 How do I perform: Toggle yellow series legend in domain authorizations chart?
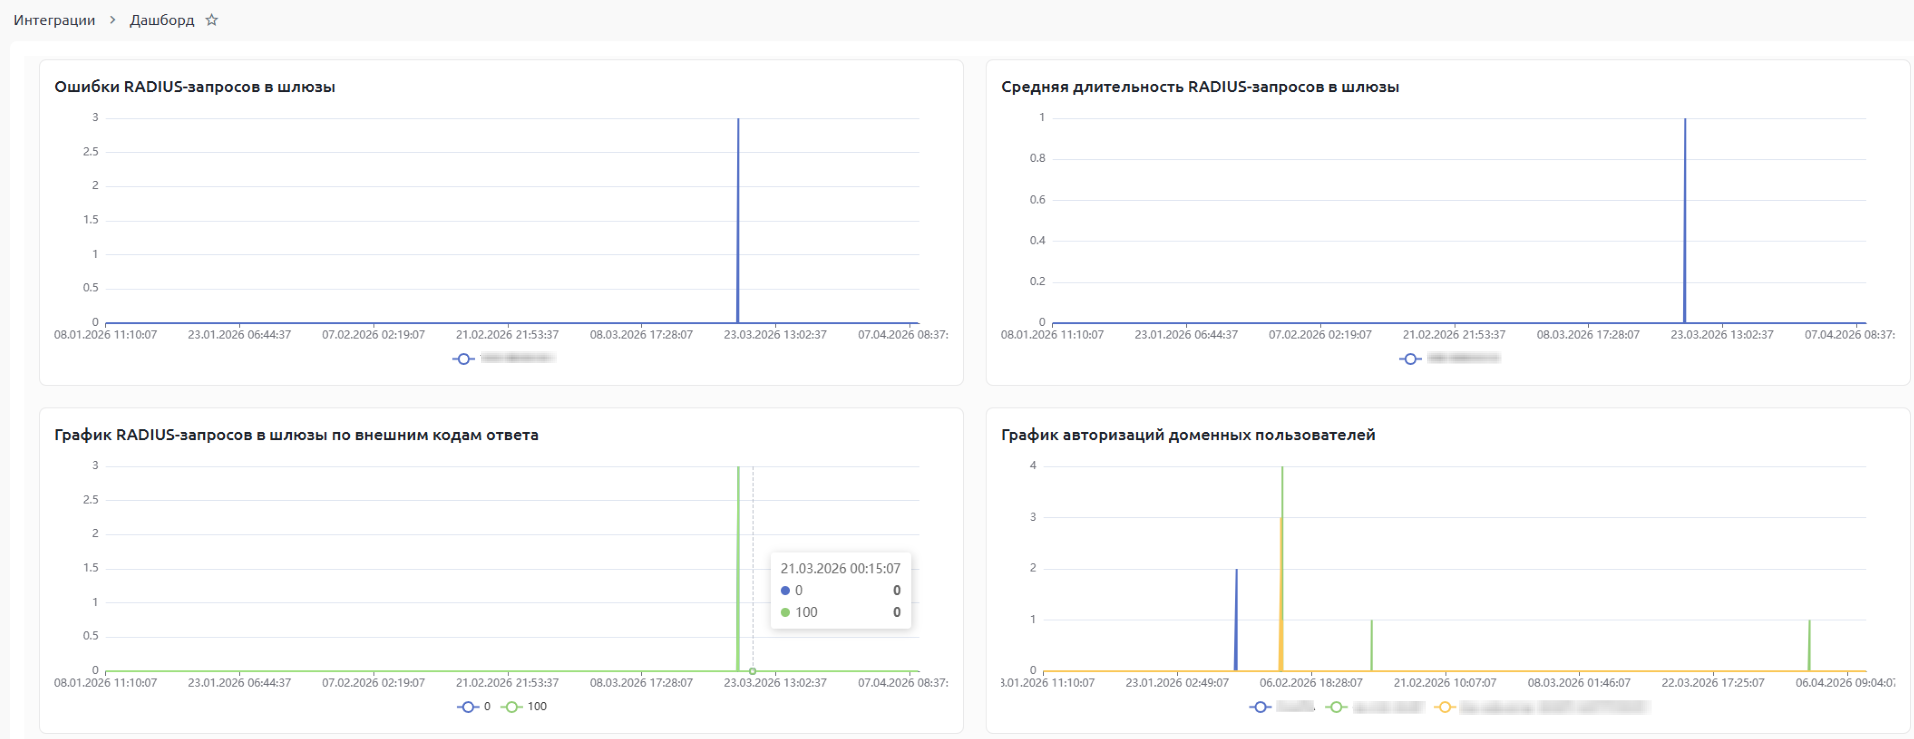[1444, 707]
